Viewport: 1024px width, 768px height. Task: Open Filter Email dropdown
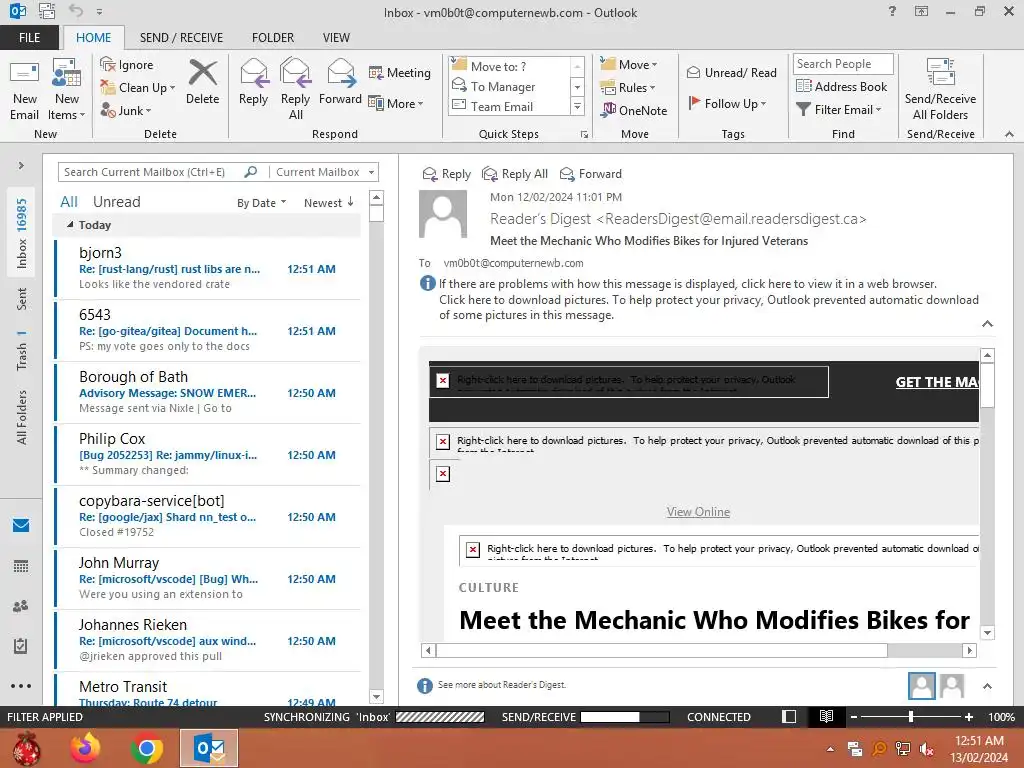coord(839,110)
